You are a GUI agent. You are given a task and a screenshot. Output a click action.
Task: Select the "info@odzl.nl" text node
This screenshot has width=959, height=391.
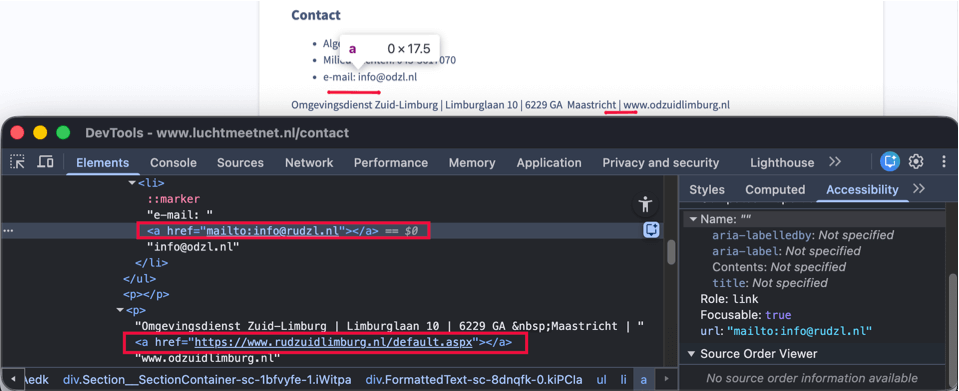192,247
